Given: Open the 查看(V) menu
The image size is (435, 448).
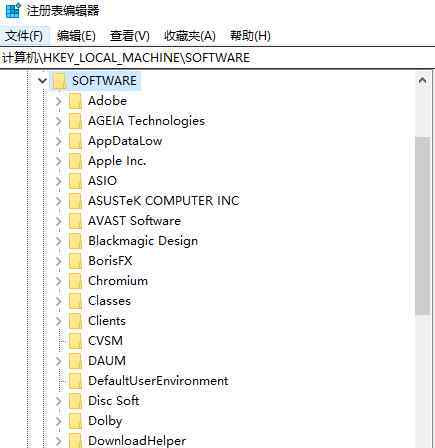Looking at the screenshot, I should [x=130, y=36].
